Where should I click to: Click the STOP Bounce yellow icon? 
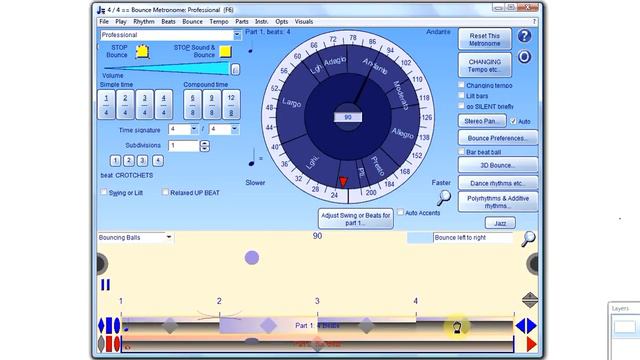point(142,51)
